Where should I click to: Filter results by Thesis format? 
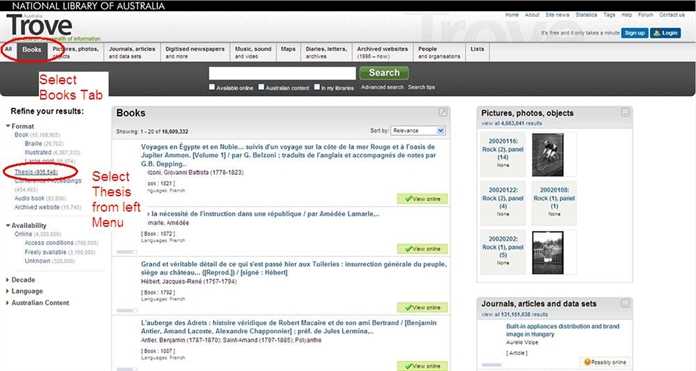coord(36,172)
